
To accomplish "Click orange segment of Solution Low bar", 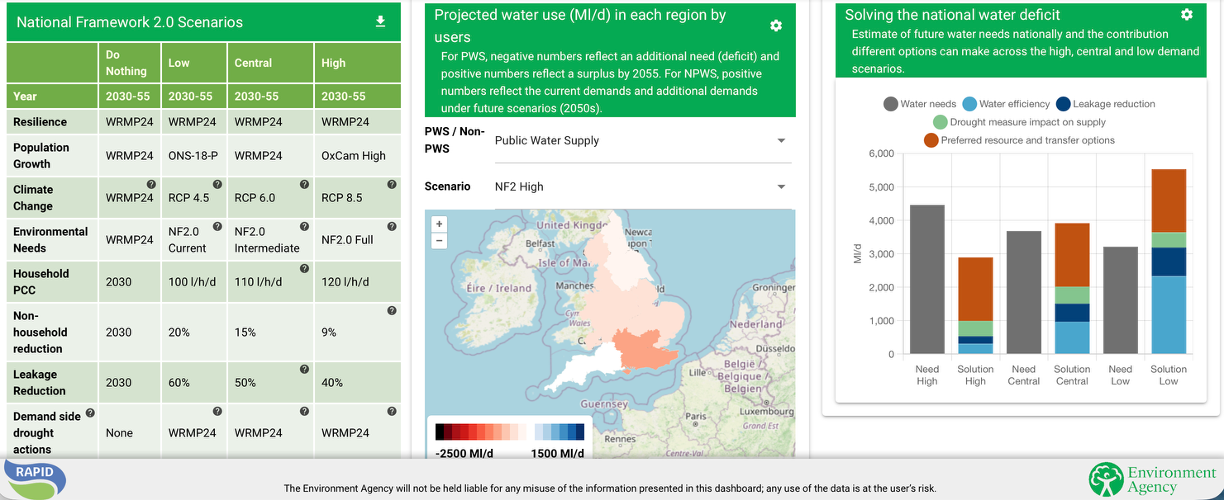I will click(1169, 201).
